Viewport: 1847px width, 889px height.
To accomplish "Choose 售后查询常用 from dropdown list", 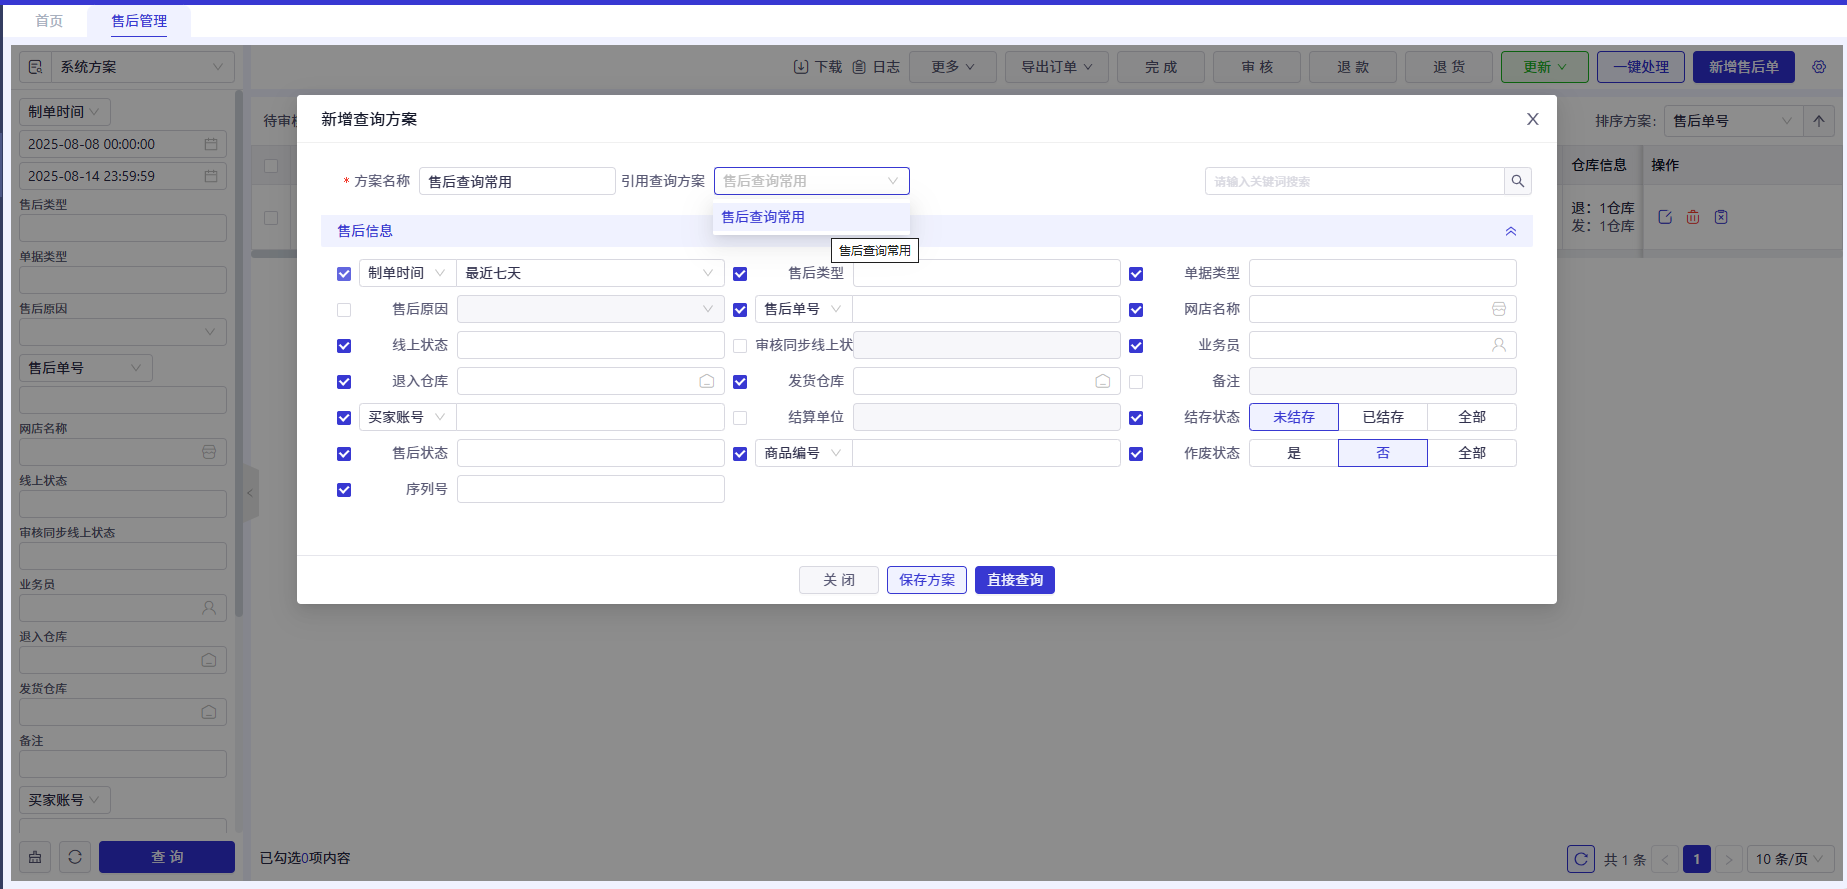I will pyautogui.click(x=811, y=217).
